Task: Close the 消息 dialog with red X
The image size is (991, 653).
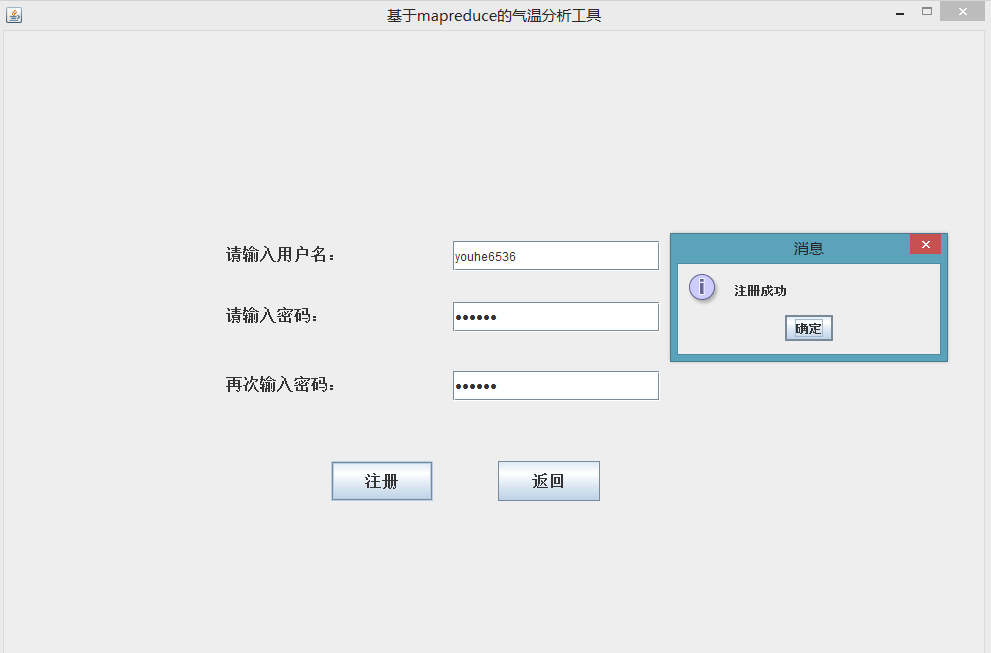Action: [x=925, y=245]
